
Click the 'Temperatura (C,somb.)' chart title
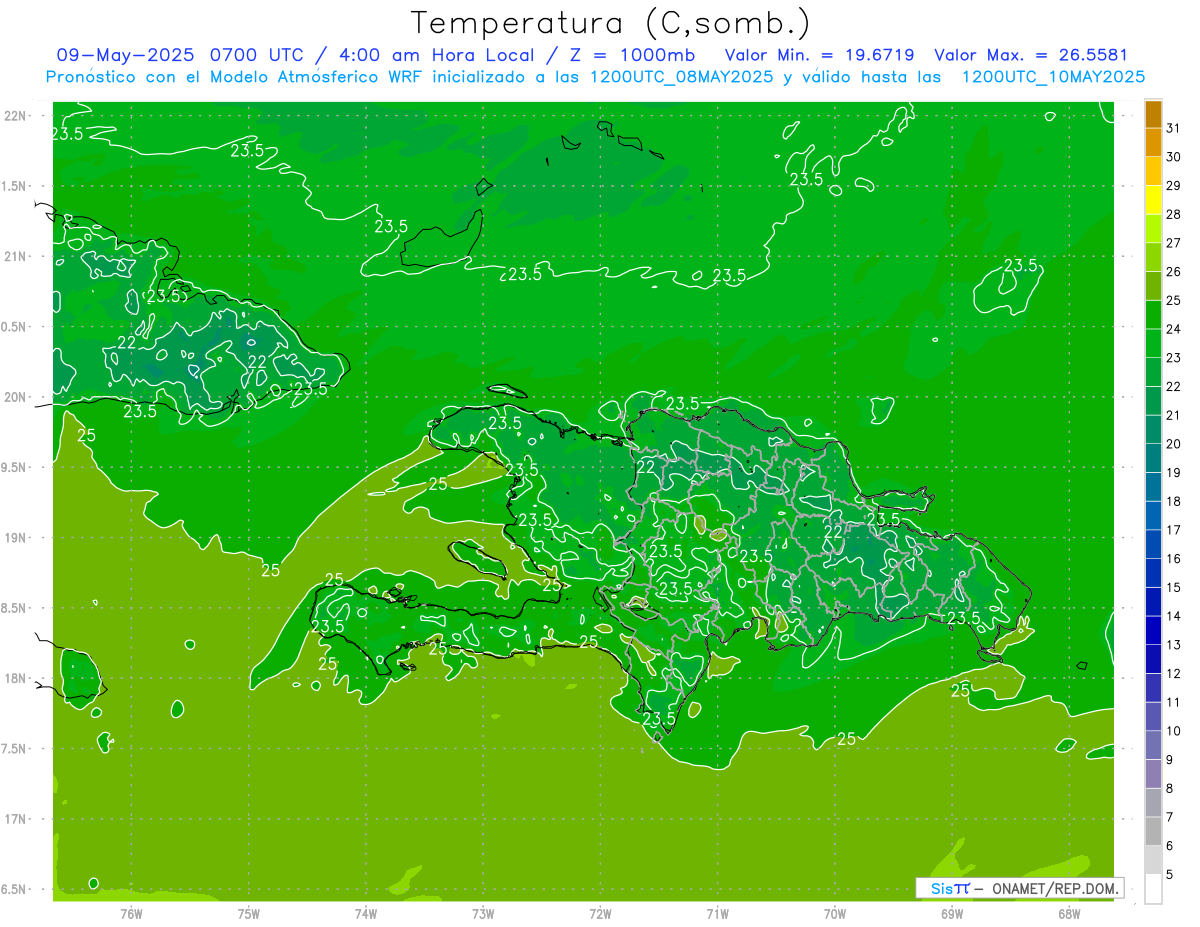611,23
